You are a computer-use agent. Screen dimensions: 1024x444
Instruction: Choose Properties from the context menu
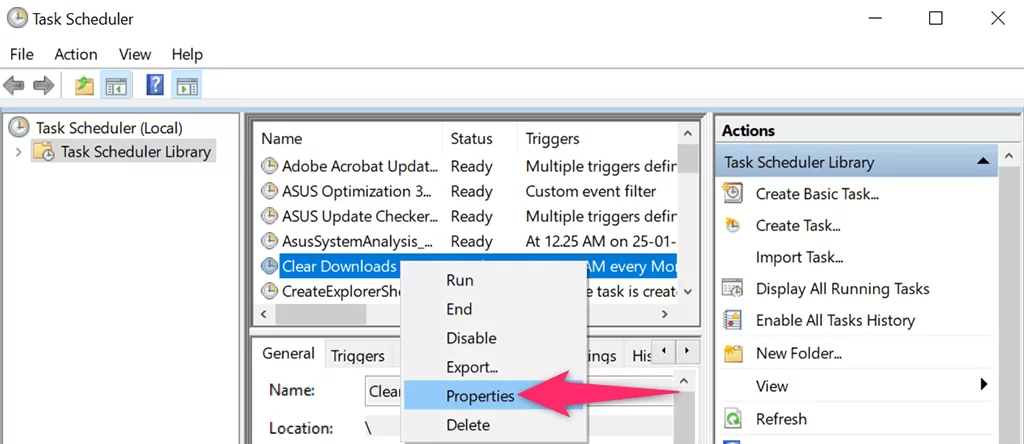tap(480, 396)
